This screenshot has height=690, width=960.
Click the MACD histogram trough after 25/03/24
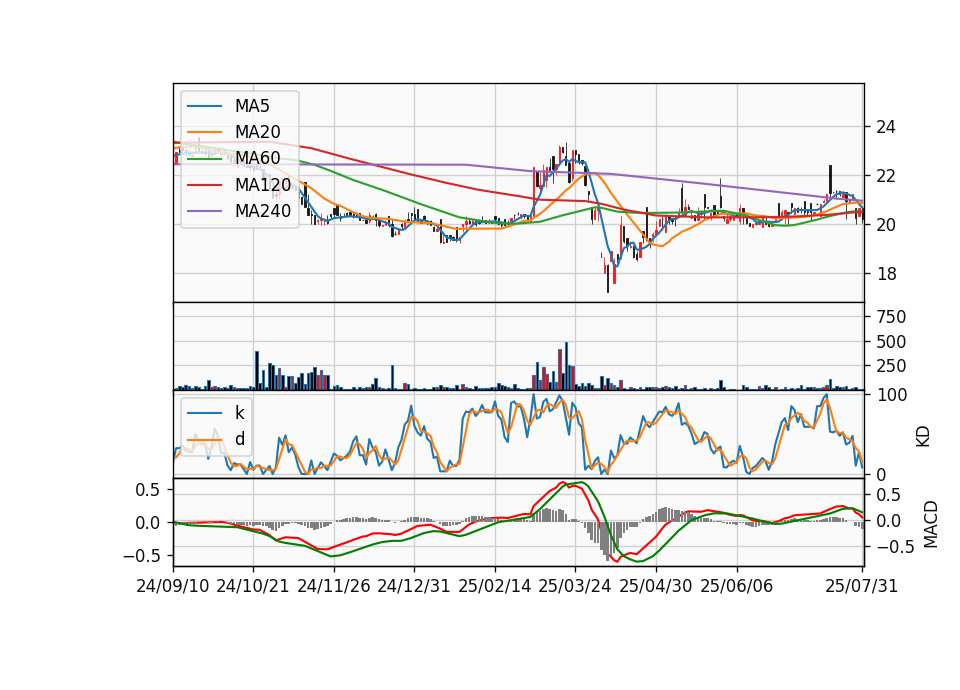pos(608,541)
